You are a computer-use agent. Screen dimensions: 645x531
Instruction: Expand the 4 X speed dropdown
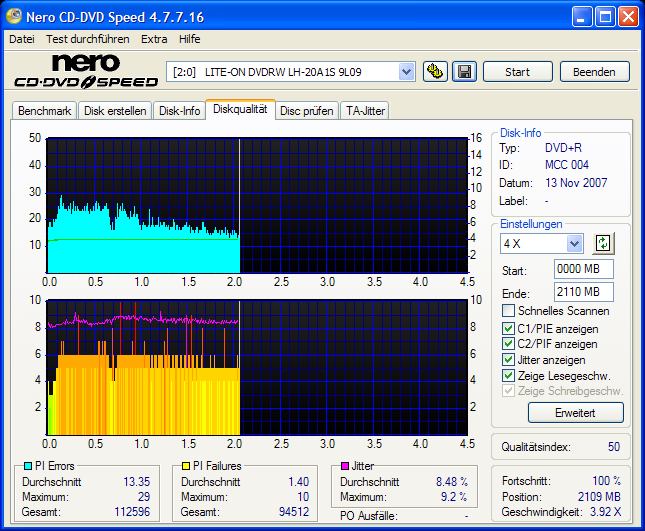coord(574,243)
